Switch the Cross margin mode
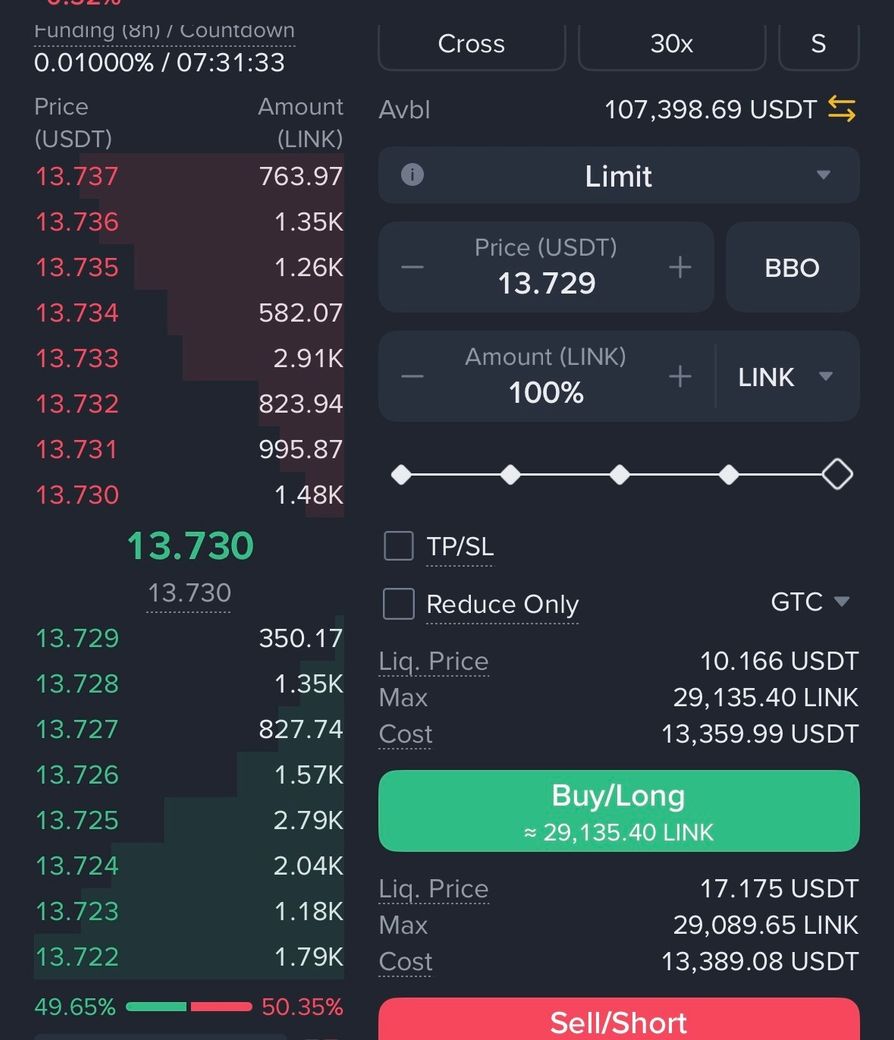This screenshot has height=1040, width=894. 471,44
